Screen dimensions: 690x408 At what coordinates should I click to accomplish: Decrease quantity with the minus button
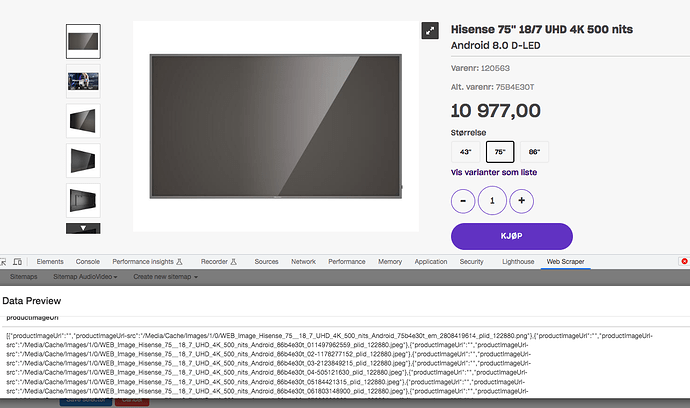pos(464,200)
